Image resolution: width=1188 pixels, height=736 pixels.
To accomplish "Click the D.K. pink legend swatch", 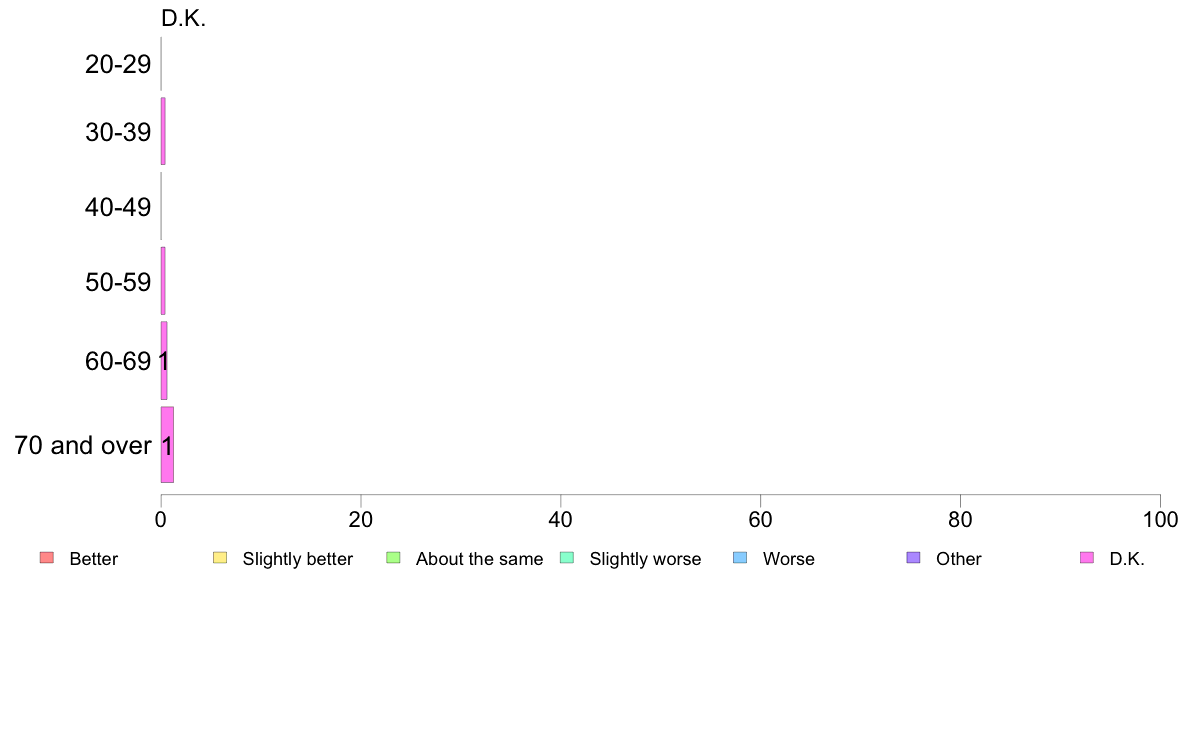I will (1087, 558).
